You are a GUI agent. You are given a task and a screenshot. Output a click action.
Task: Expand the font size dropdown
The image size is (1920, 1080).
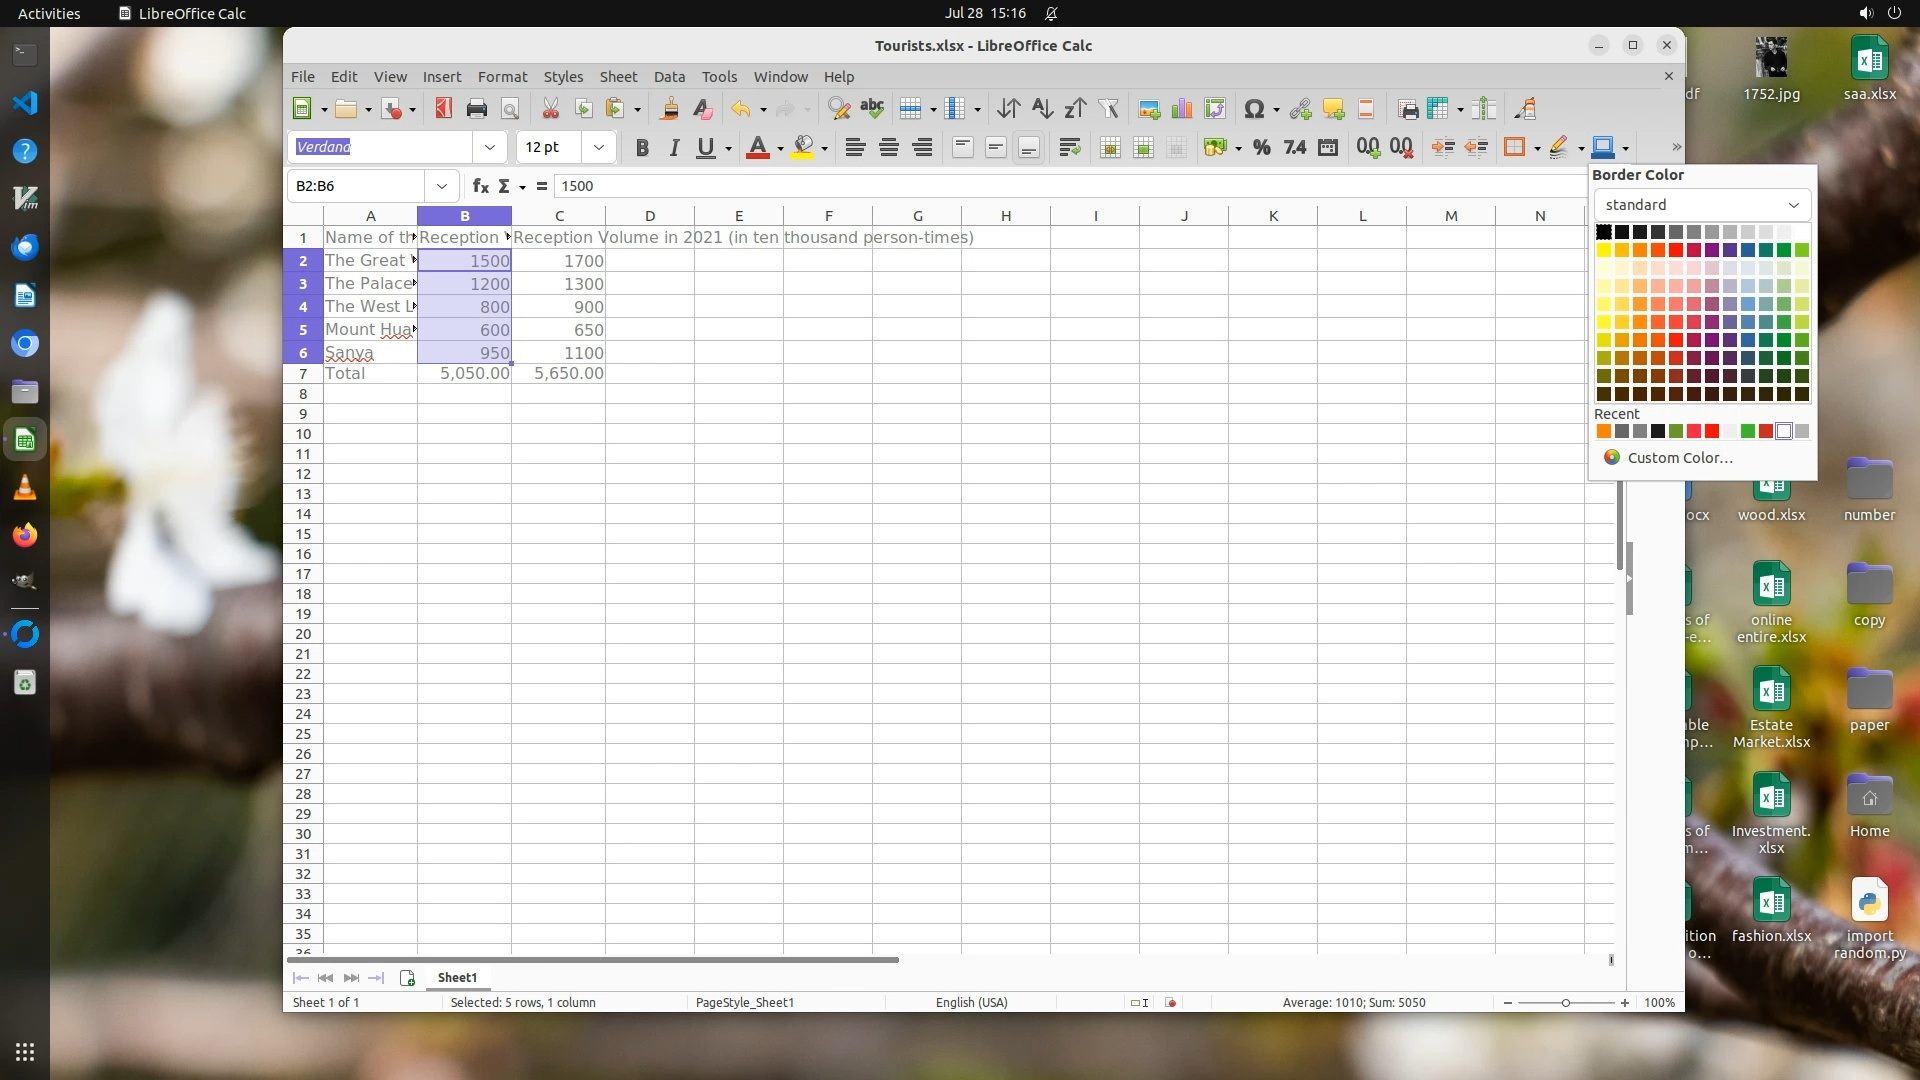598,148
